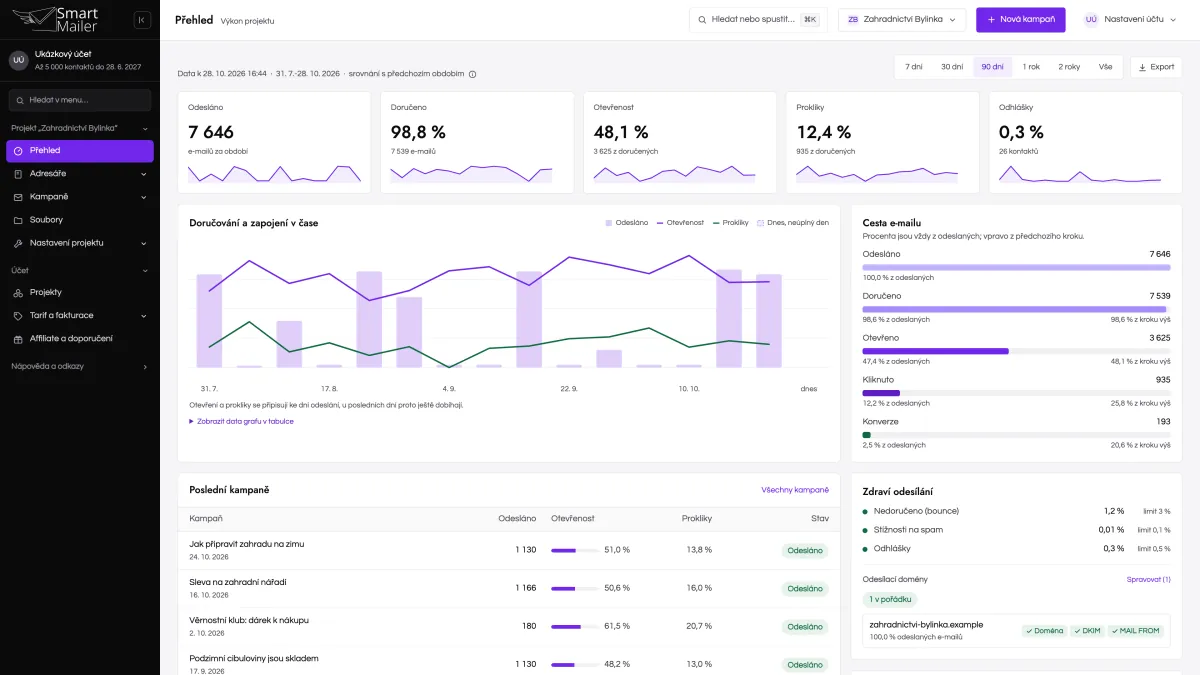Expand Tarif a fakturace menu
Screen dimensions: 1200x675
(80, 316)
